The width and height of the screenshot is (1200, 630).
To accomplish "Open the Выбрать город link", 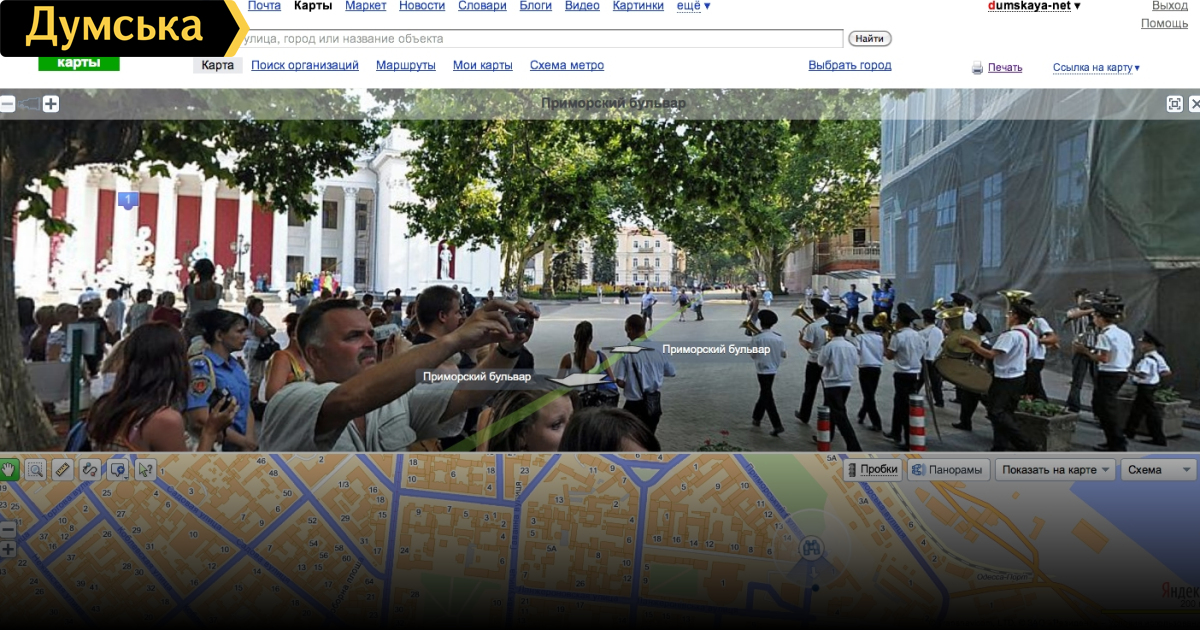I will [849, 66].
